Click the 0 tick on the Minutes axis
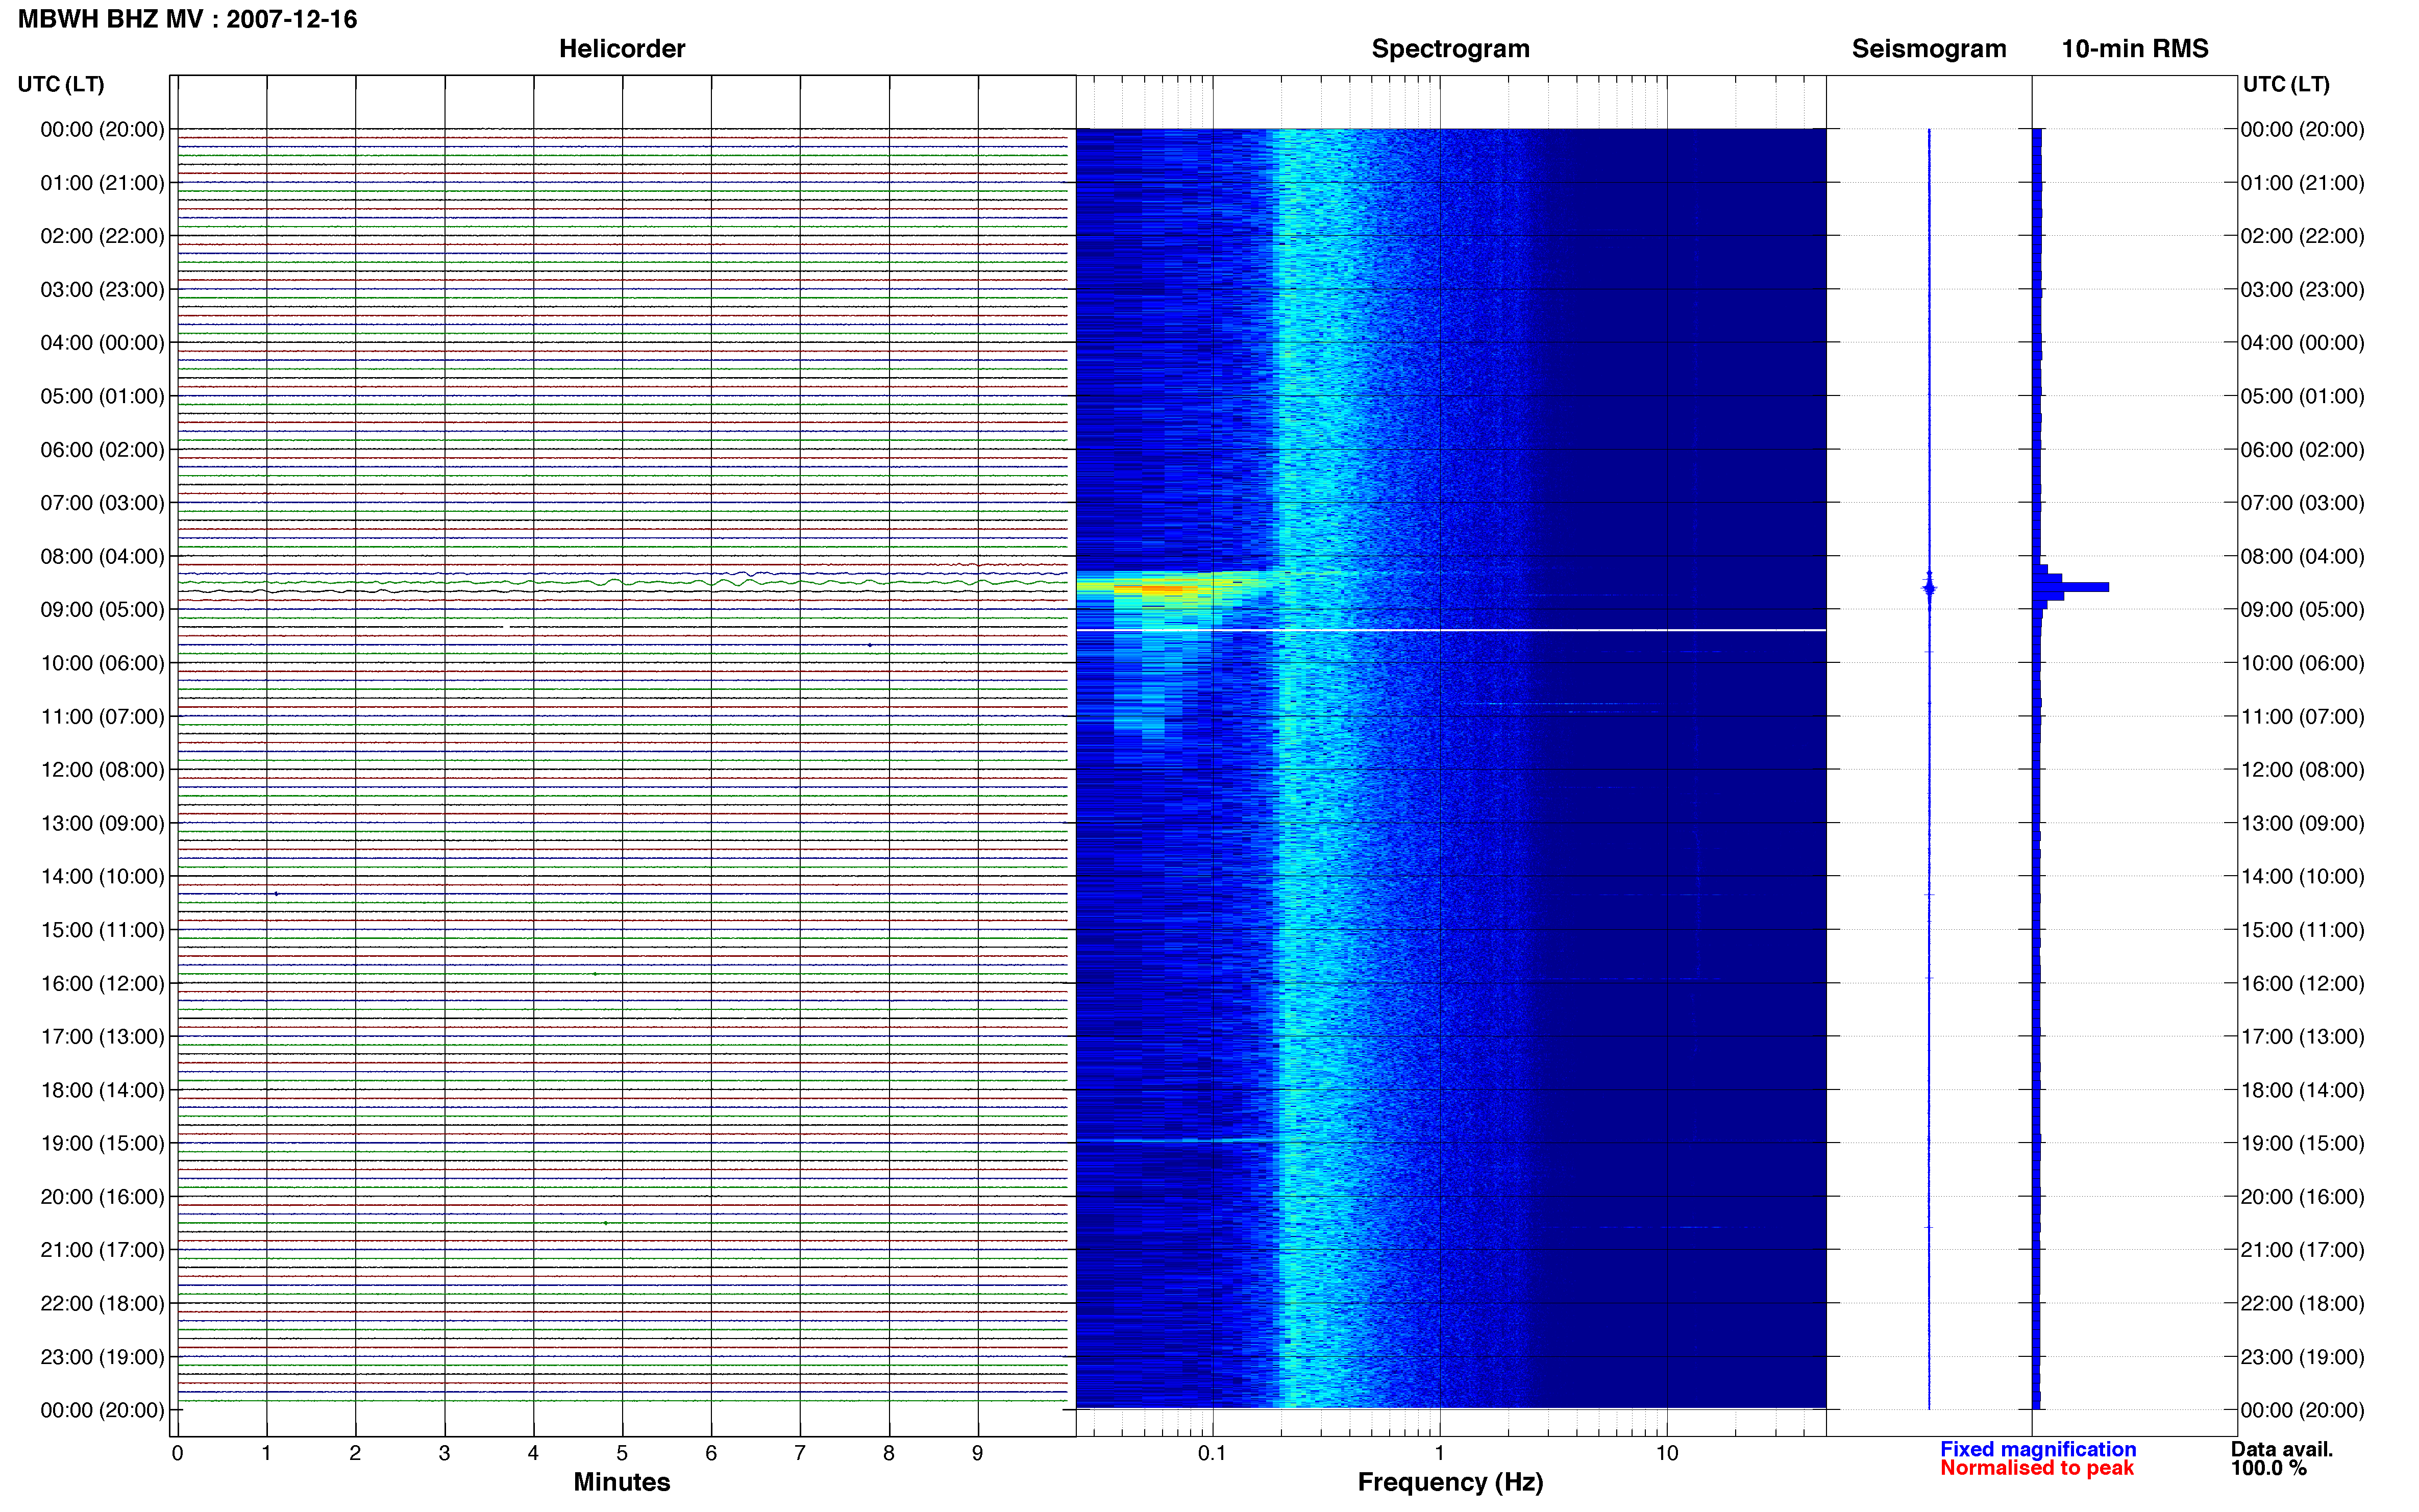The image size is (2419, 1512). pyautogui.click(x=177, y=1454)
